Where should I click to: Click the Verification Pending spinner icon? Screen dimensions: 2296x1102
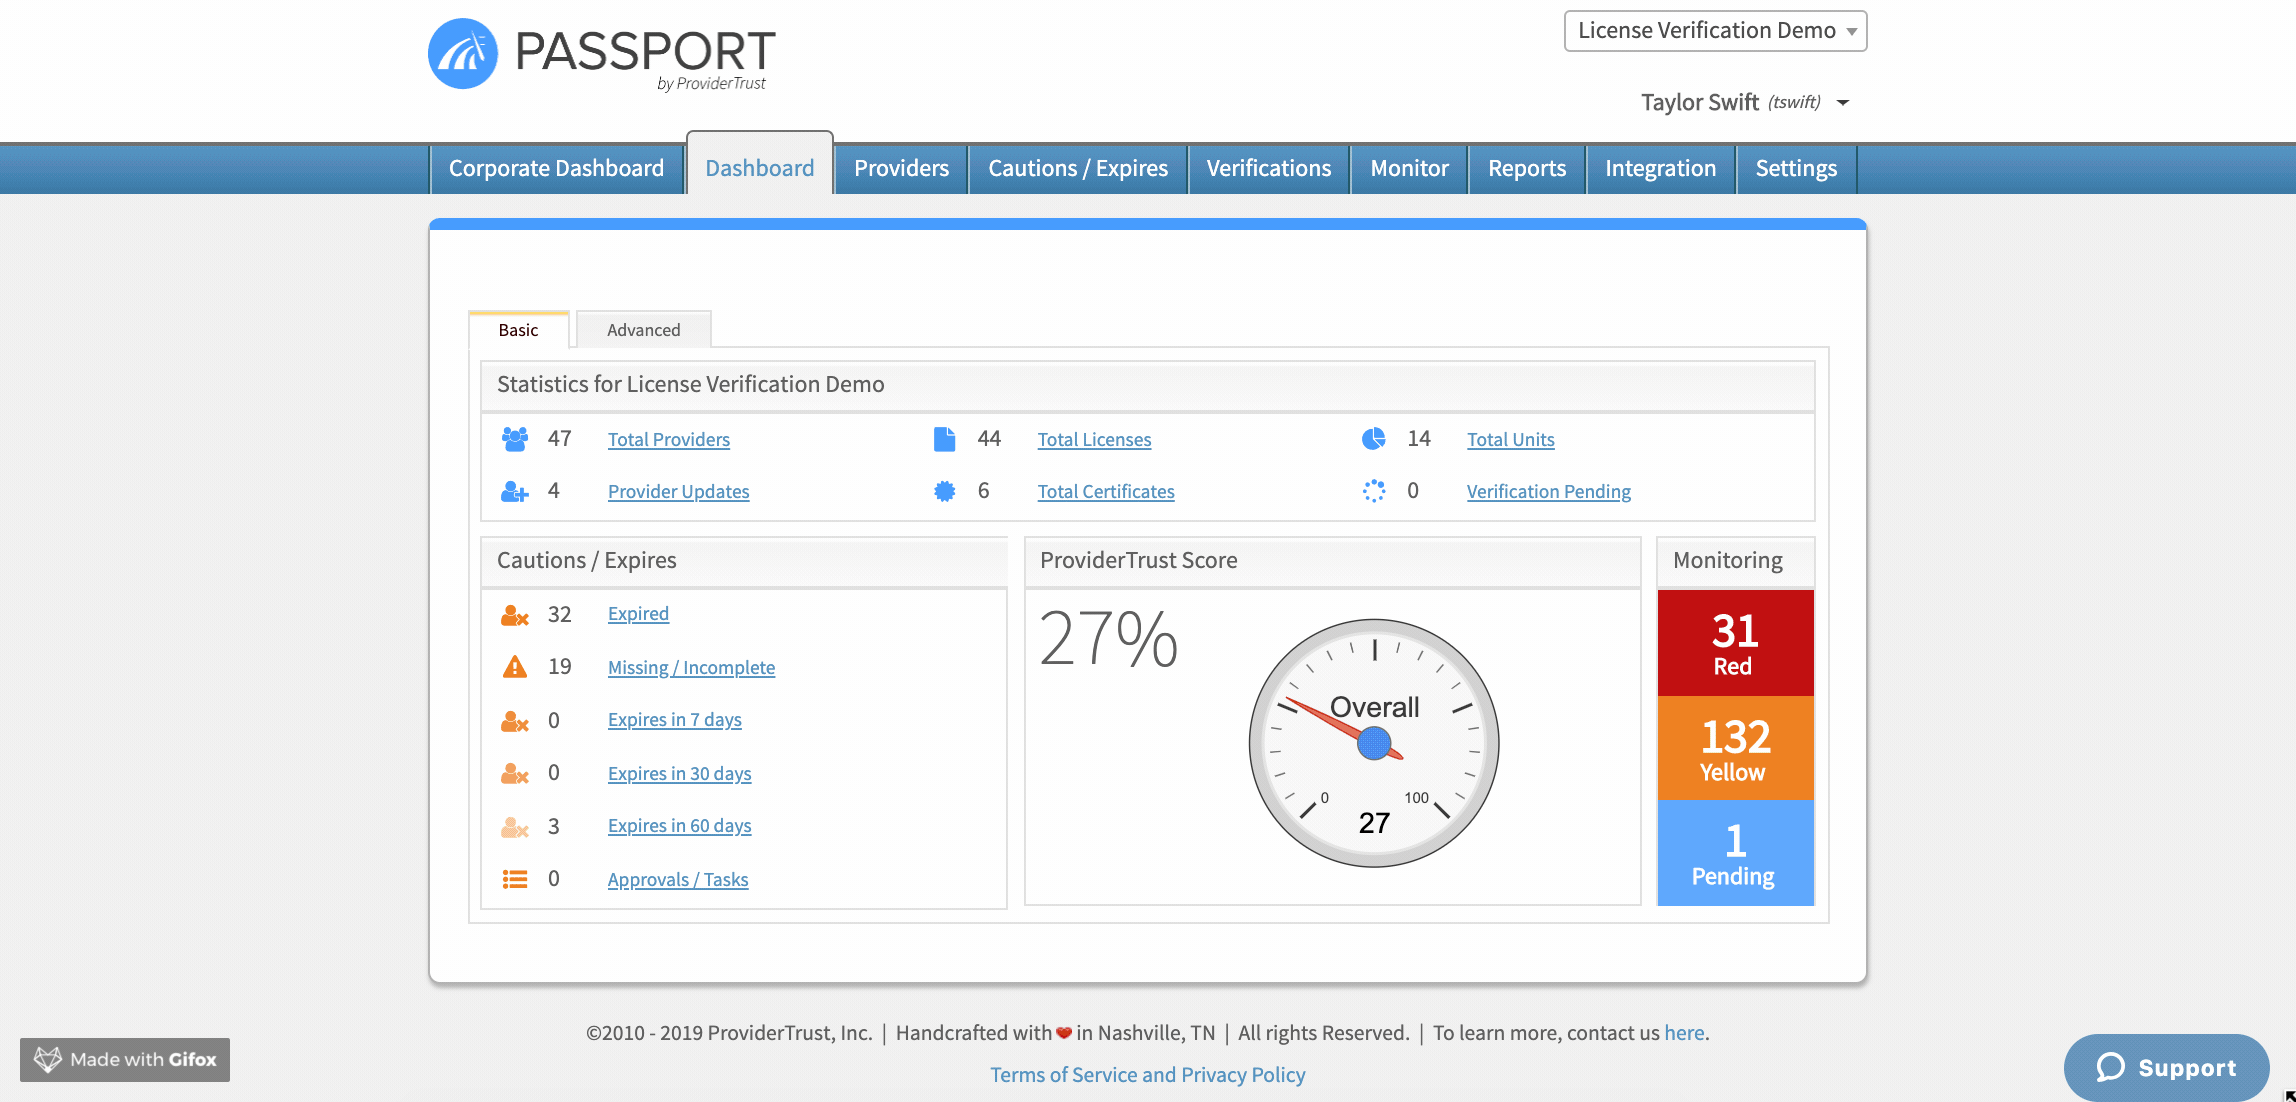[x=1374, y=491]
